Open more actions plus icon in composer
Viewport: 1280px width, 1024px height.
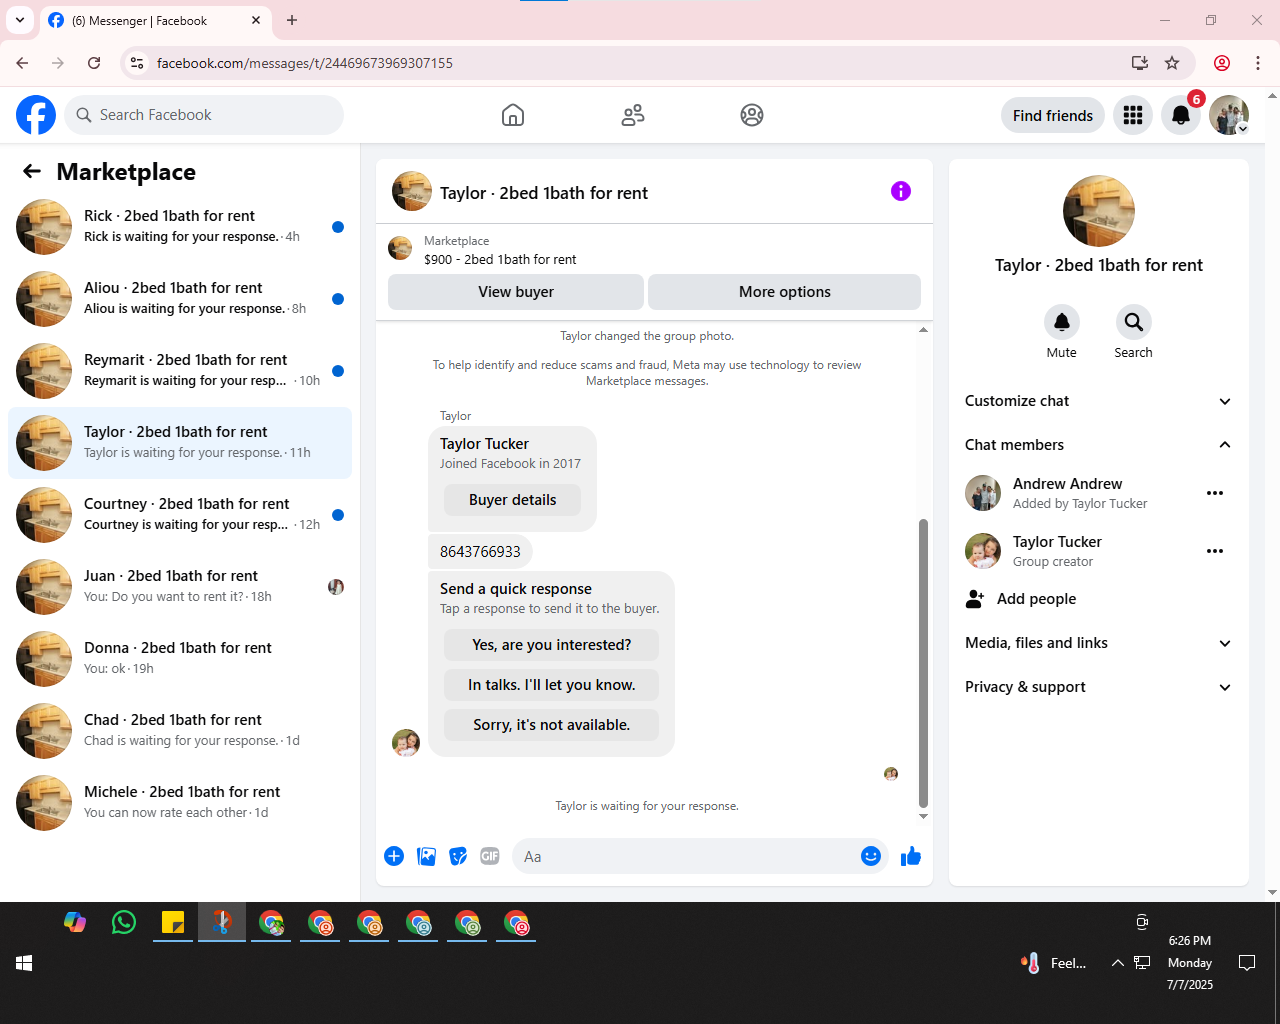(394, 856)
